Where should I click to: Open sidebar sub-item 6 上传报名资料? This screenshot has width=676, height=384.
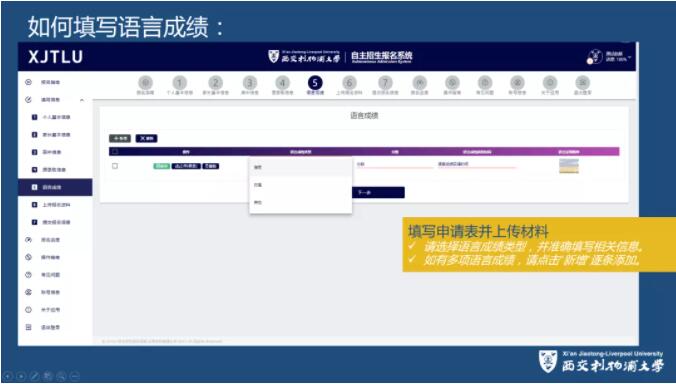pyautogui.click(x=55, y=205)
